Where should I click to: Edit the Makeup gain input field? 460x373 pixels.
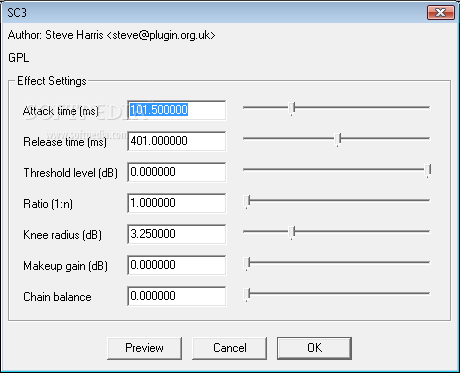[176, 265]
